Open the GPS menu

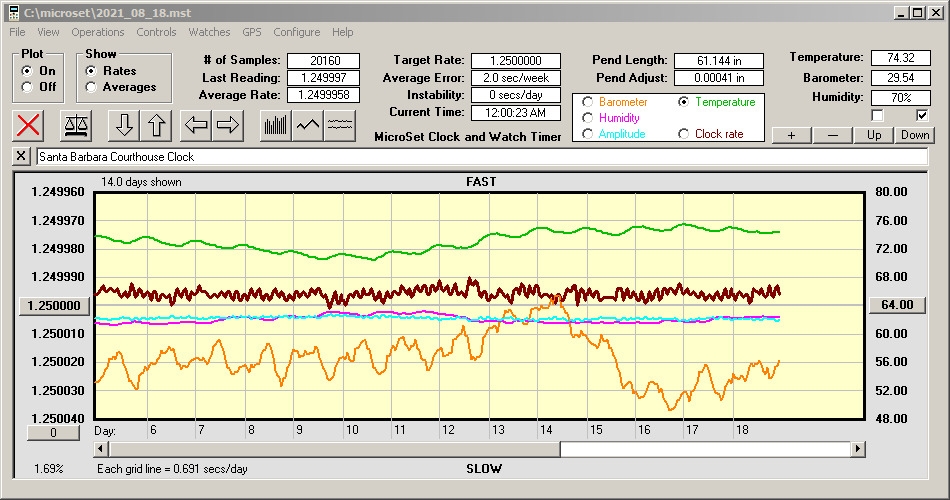coord(252,32)
